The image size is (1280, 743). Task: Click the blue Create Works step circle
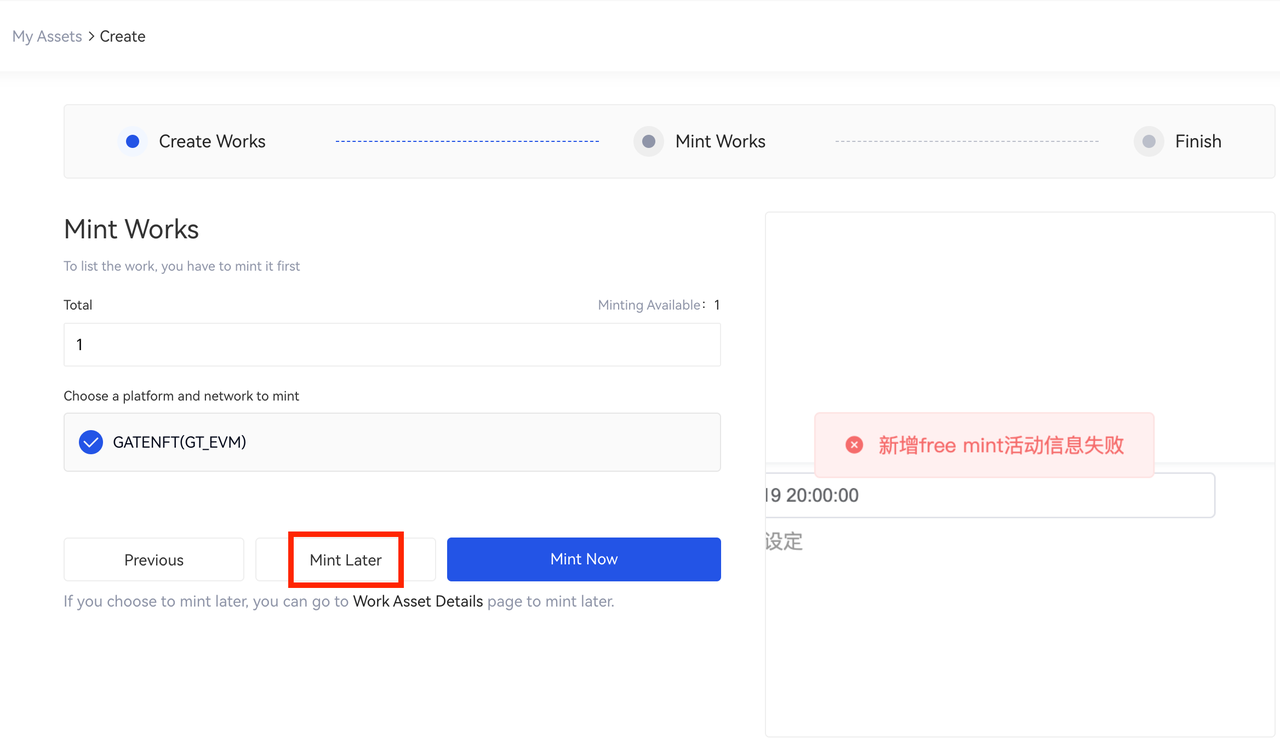pyautogui.click(x=132, y=142)
